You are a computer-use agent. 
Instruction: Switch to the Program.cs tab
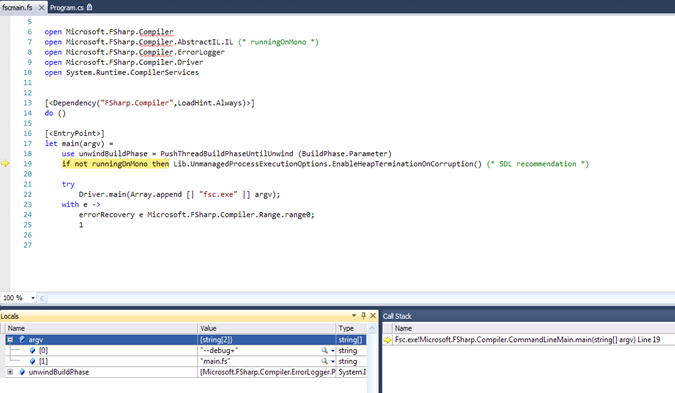click(x=67, y=7)
